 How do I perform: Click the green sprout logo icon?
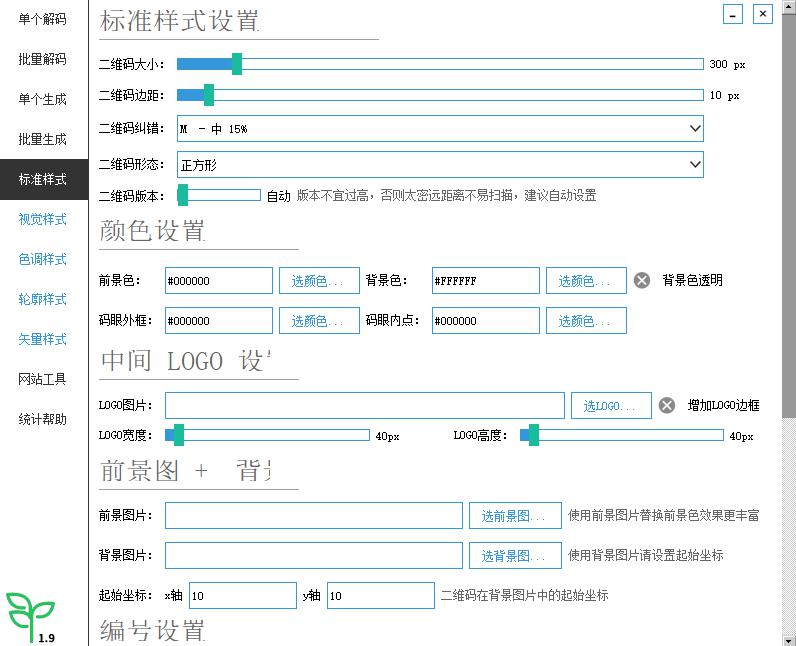tap(30, 617)
